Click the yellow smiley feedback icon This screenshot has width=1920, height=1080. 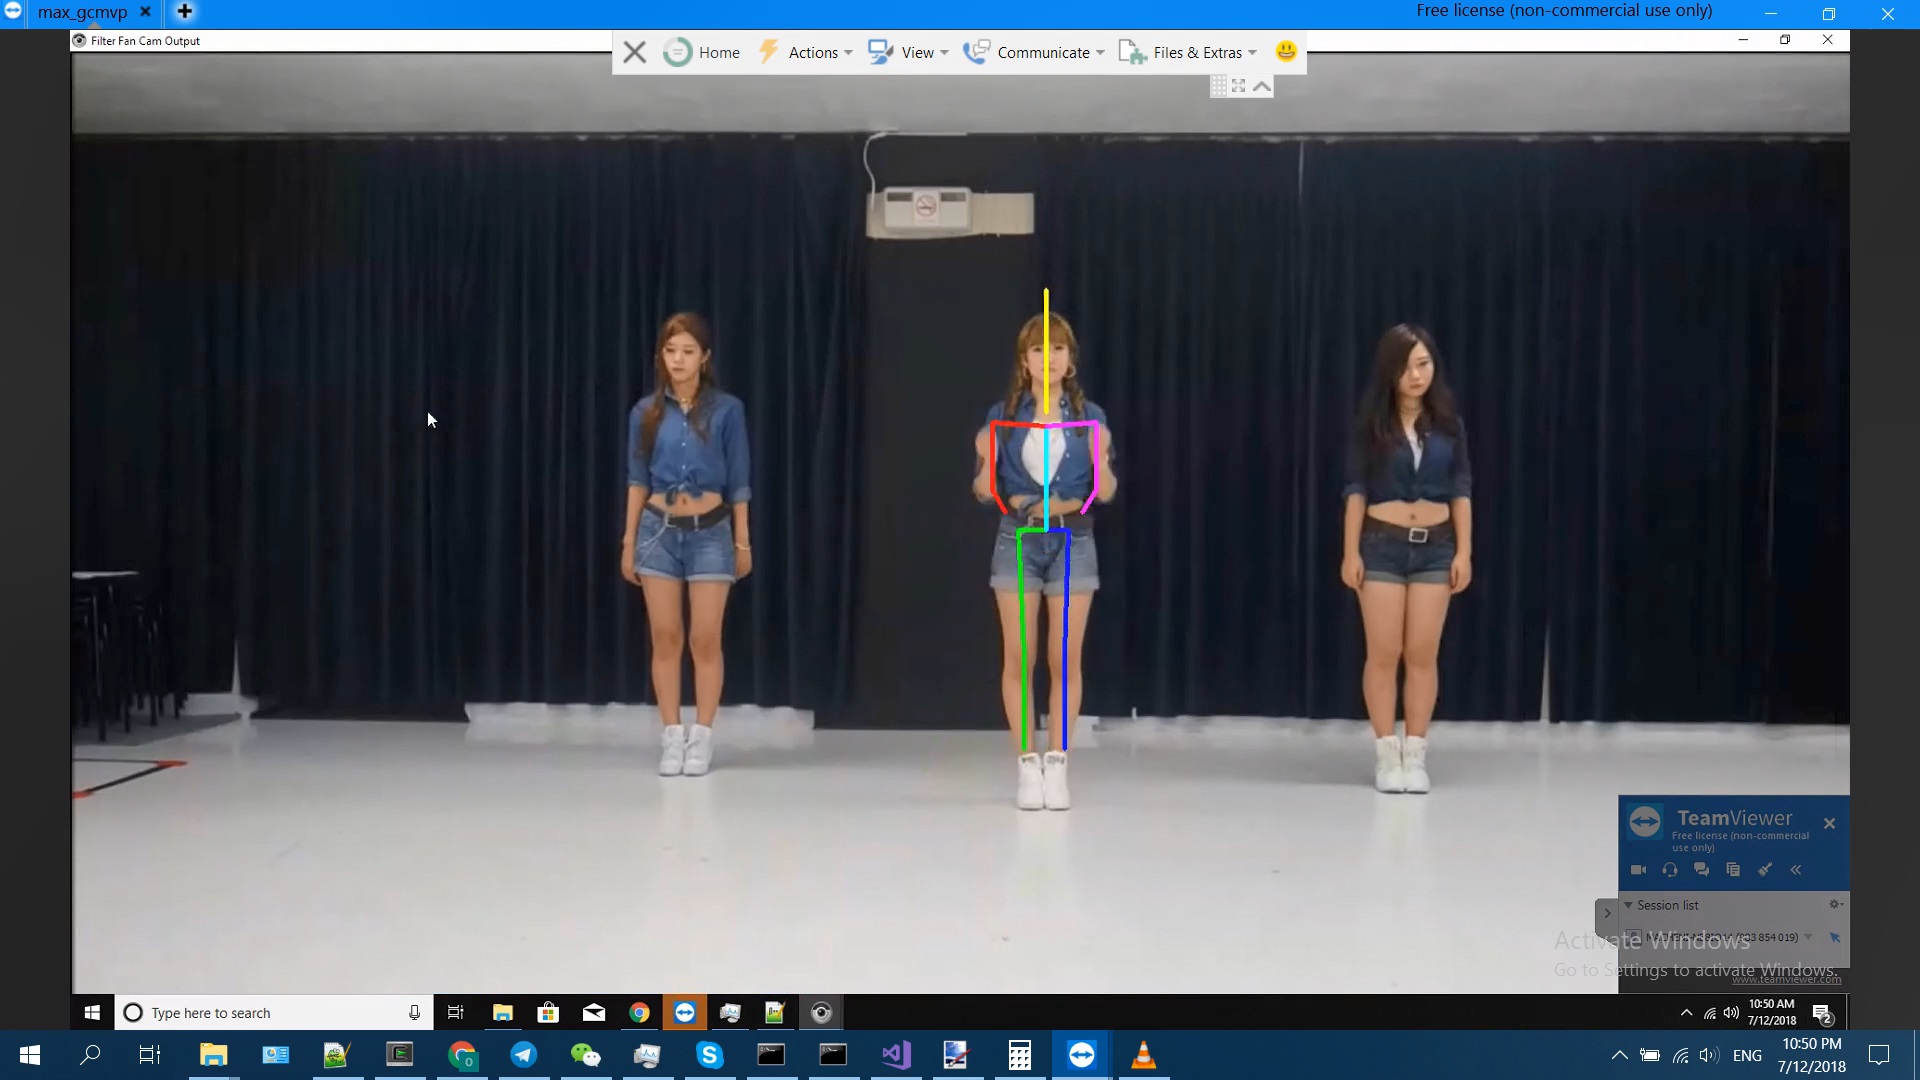pos(1286,51)
